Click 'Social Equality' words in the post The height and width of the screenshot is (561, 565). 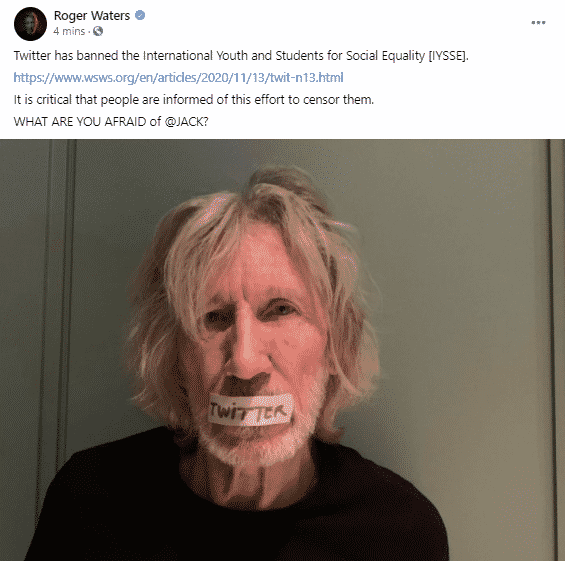pos(386,56)
